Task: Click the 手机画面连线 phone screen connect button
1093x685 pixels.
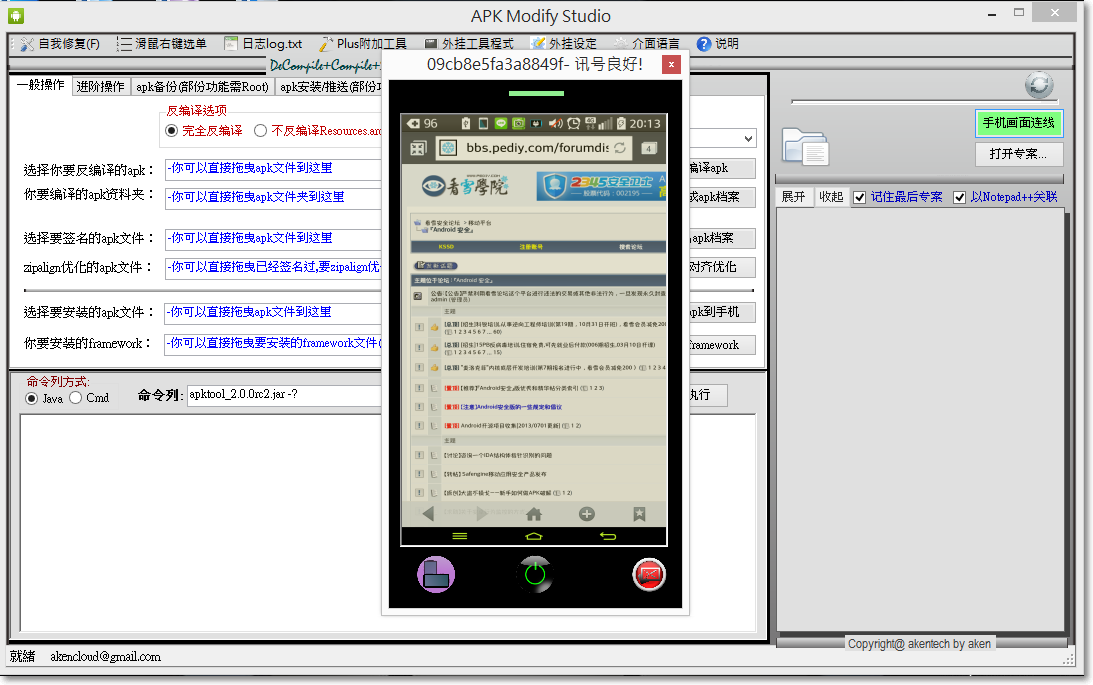Action: 1018,123
